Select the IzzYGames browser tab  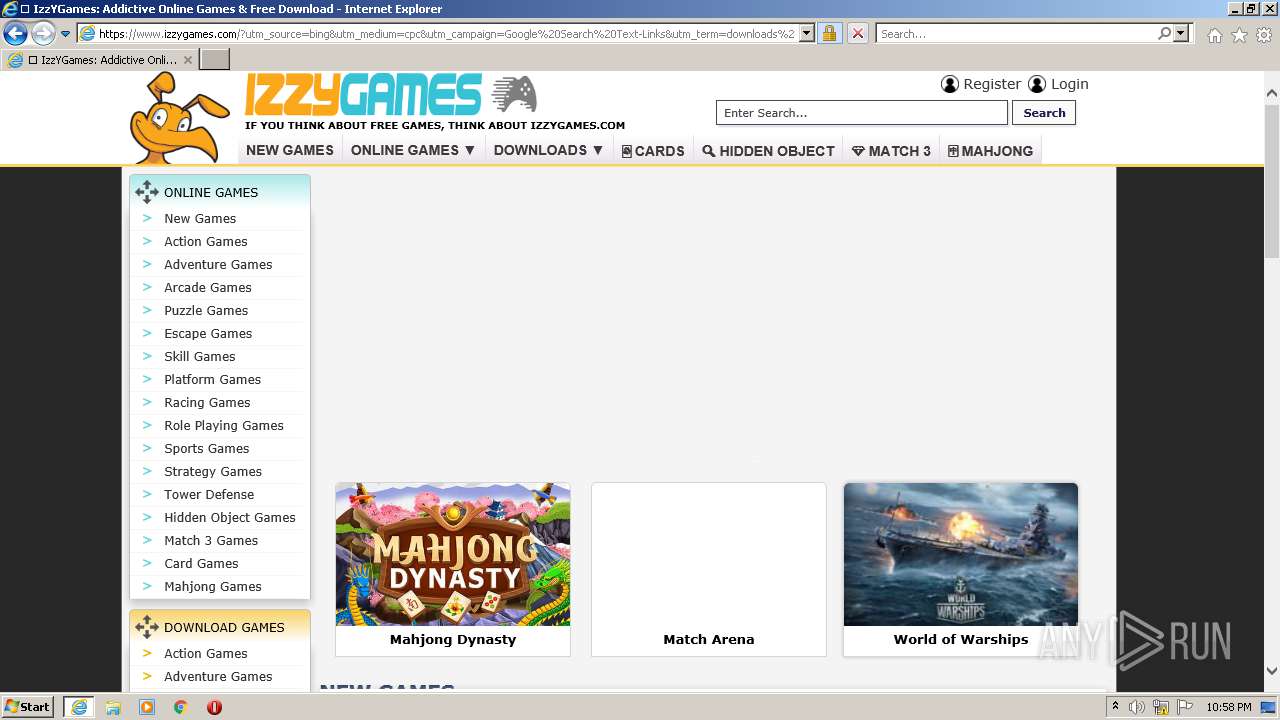[x=100, y=59]
